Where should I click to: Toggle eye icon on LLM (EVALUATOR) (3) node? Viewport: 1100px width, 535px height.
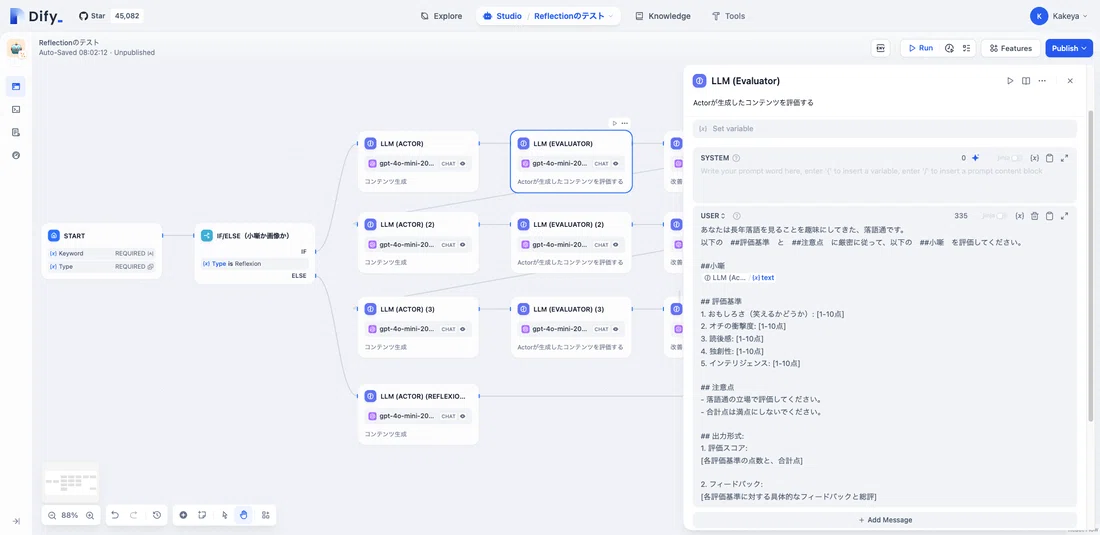[x=615, y=329]
